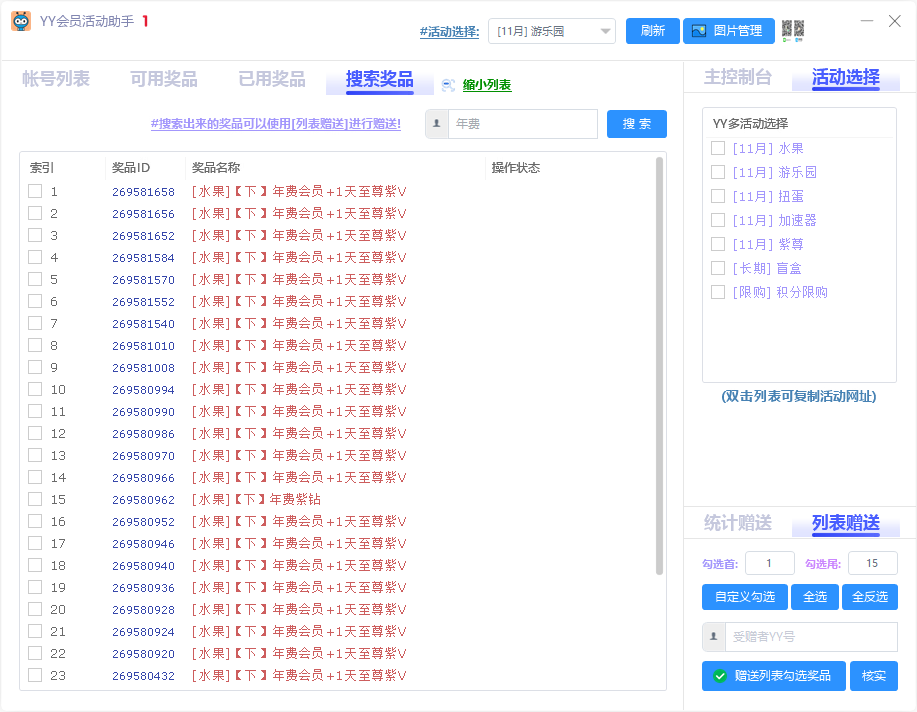917x712 pixels.
Task: Enable the row 23 checkbox
Action: point(35,675)
